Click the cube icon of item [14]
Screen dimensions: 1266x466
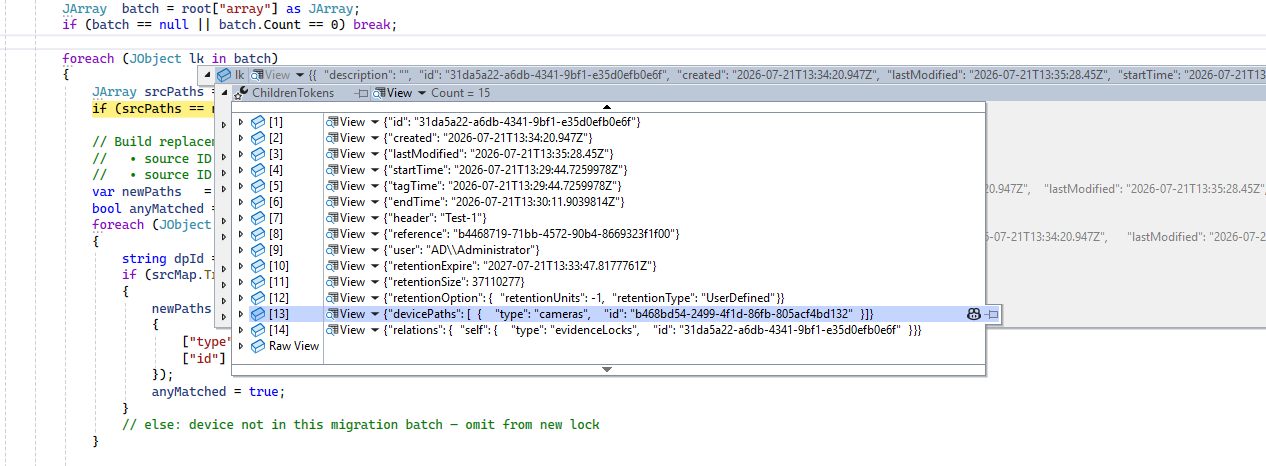click(258, 331)
